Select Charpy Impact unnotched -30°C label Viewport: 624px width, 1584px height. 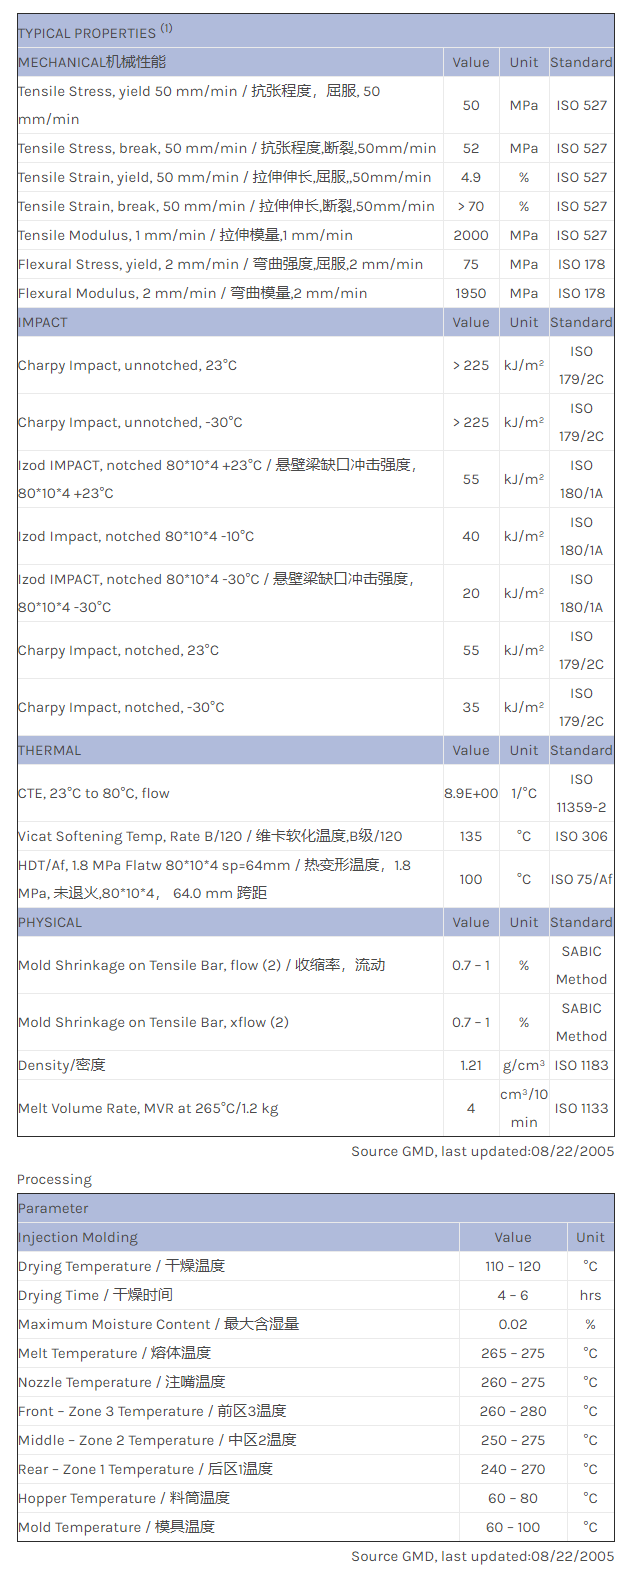pyautogui.click(x=130, y=422)
